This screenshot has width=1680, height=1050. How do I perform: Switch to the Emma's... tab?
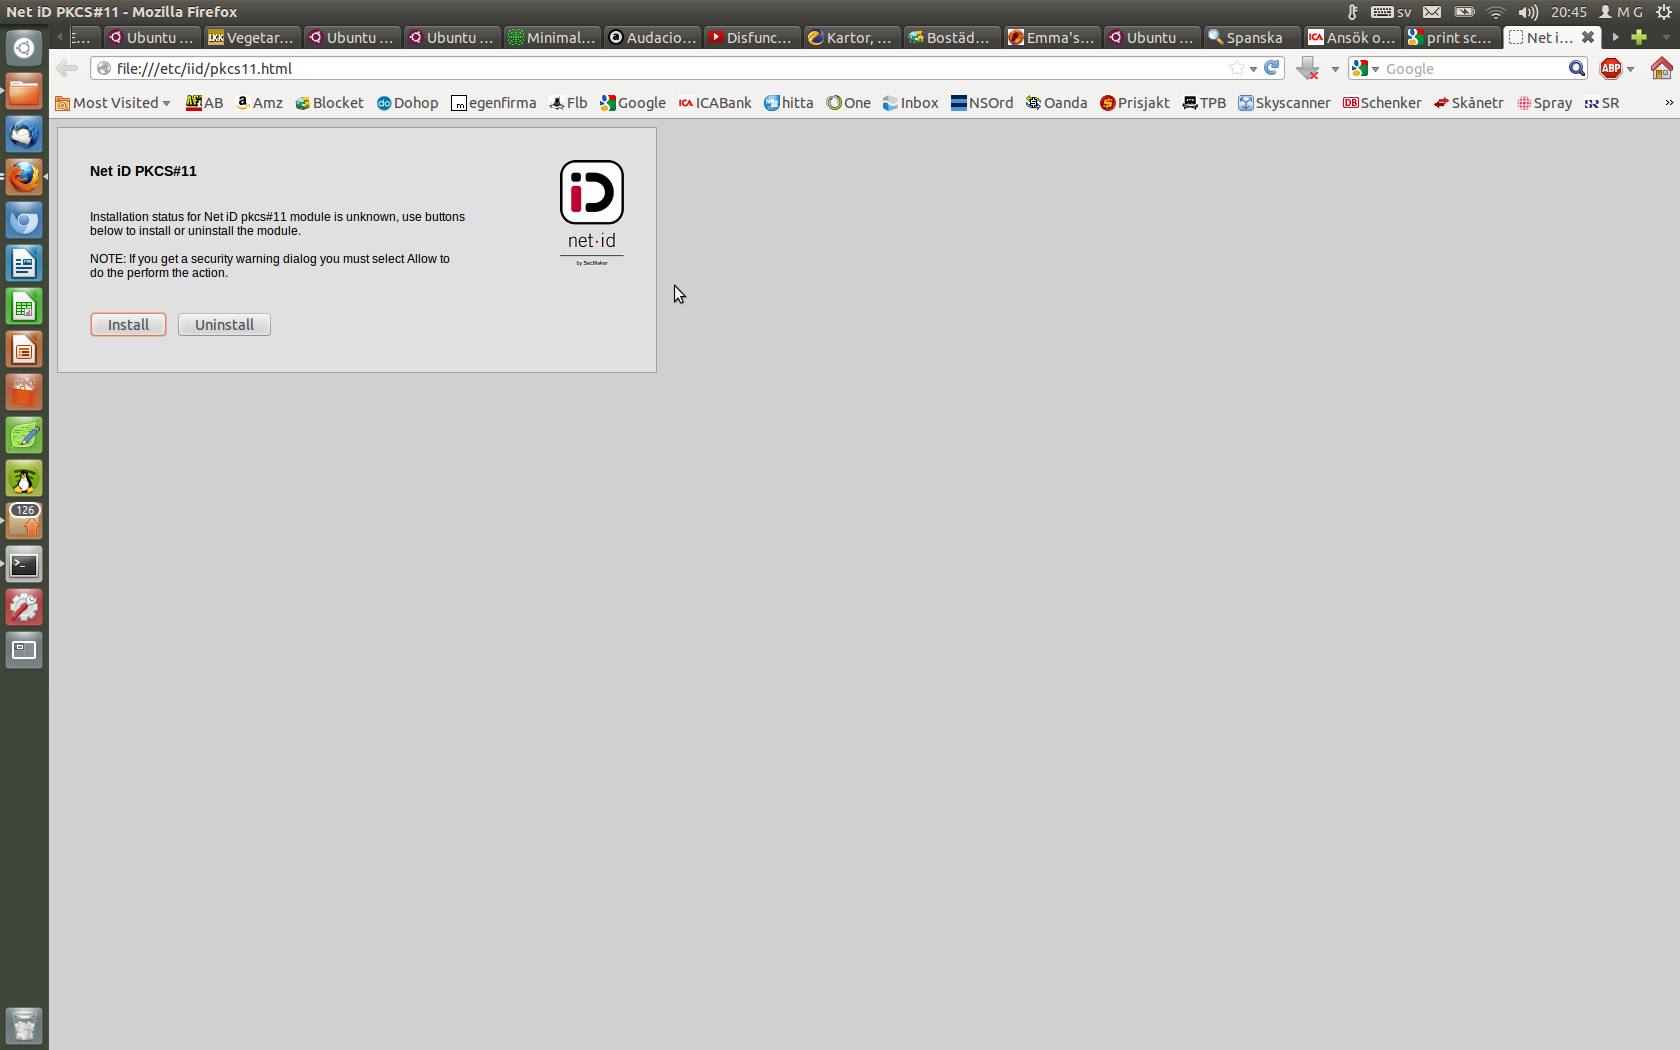[1052, 37]
